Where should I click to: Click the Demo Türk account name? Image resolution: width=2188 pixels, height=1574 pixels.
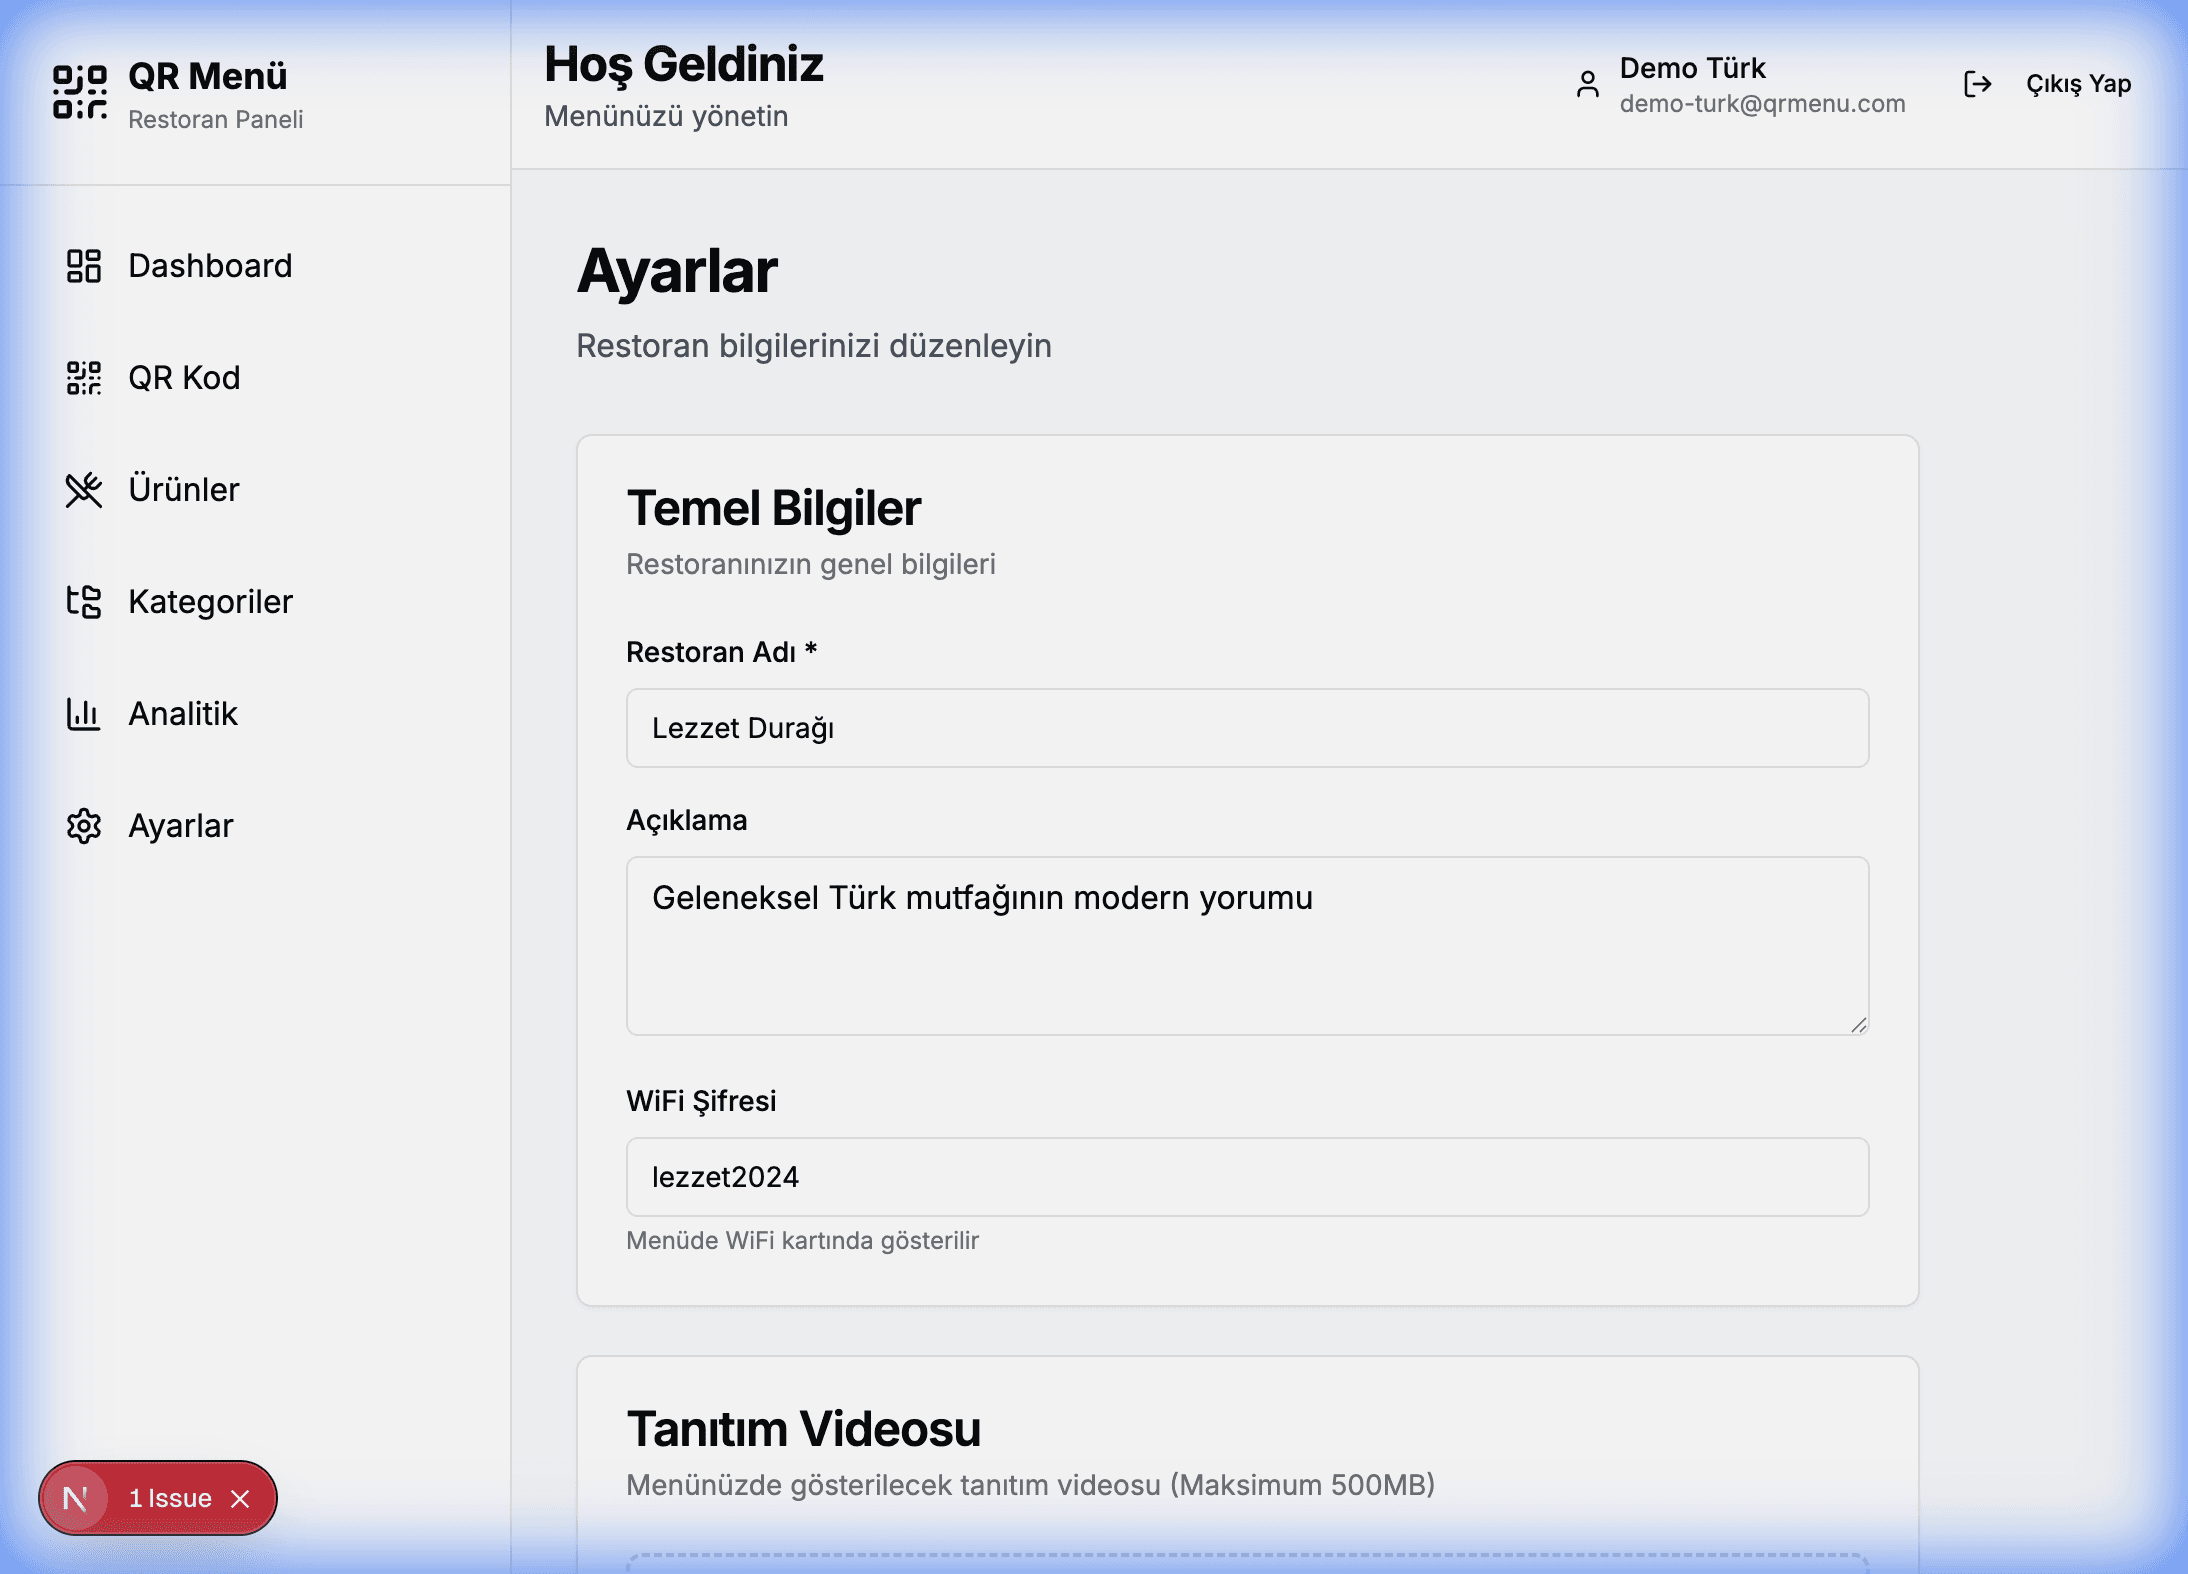[x=1694, y=68]
